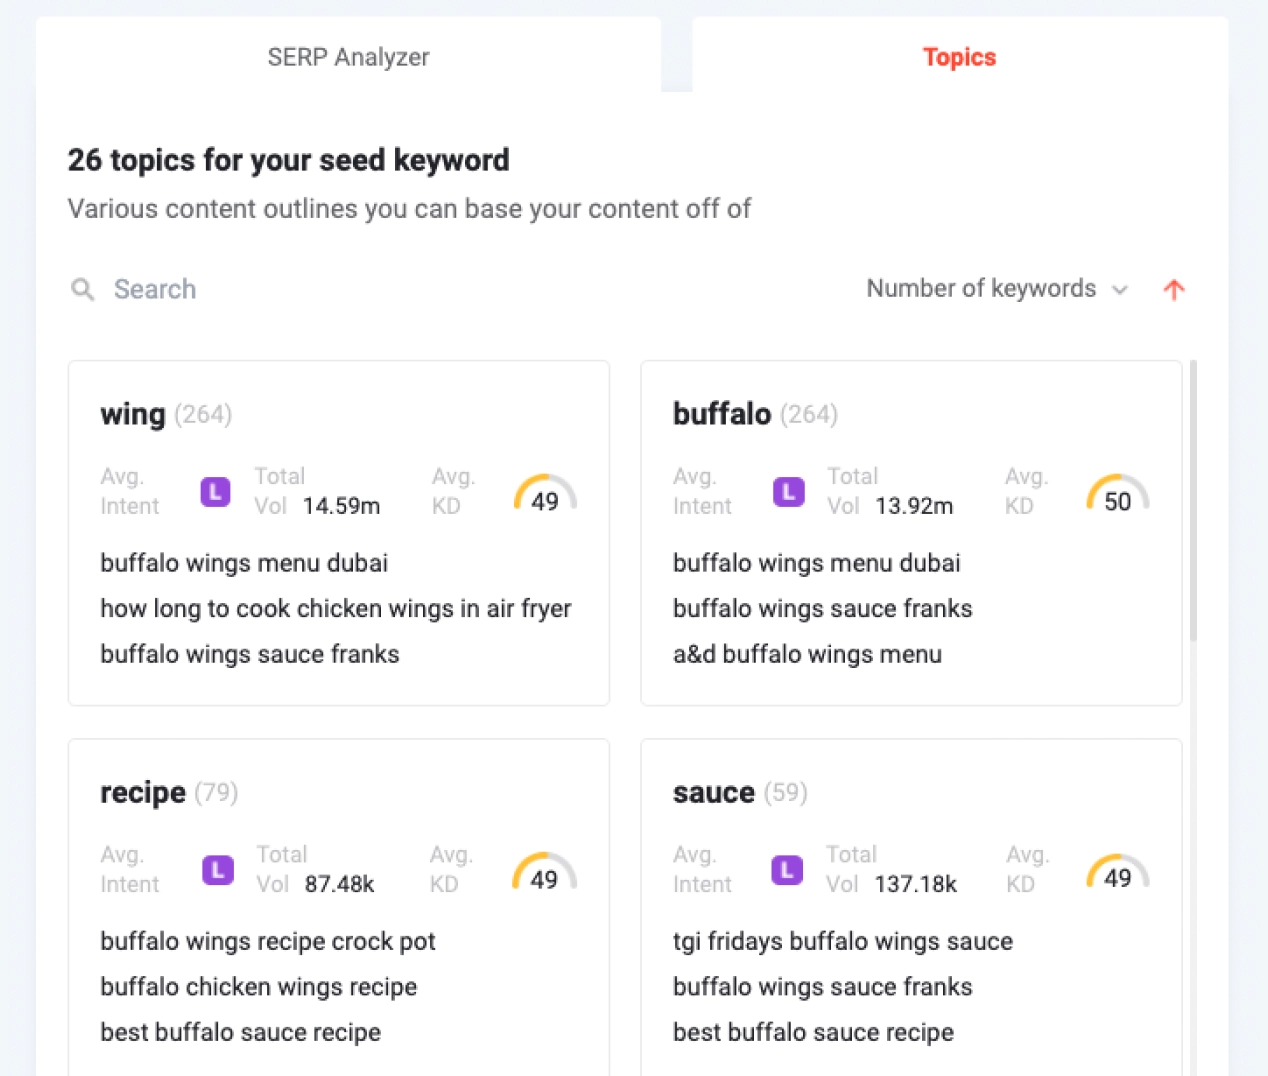Toggle the red sort direction arrow
The width and height of the screenshot is (1268, 1076).
pyautogui.click(x=1174, y=290)
